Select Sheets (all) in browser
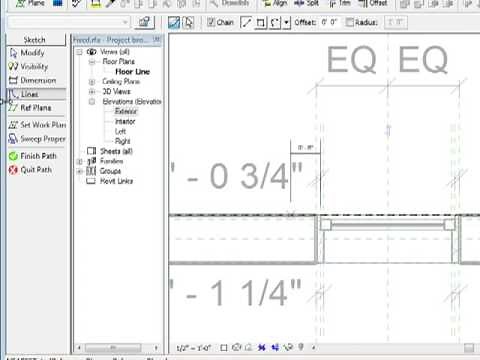The image size is (480, 360). (x=116, y=151)
